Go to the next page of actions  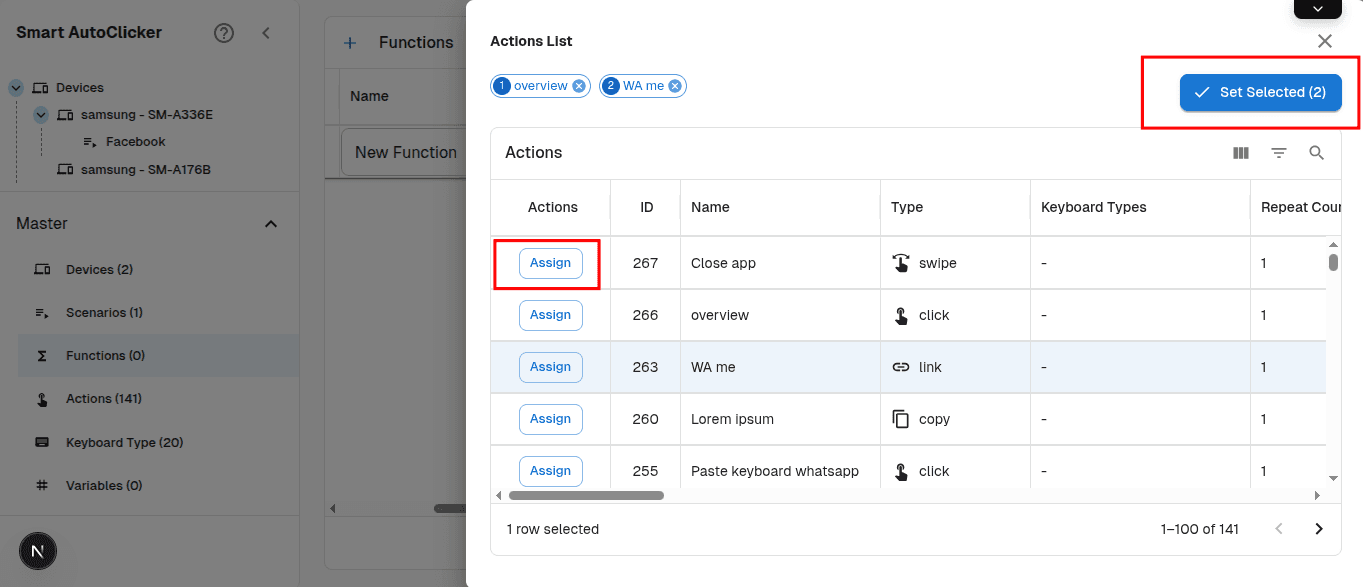point(1318,528)
